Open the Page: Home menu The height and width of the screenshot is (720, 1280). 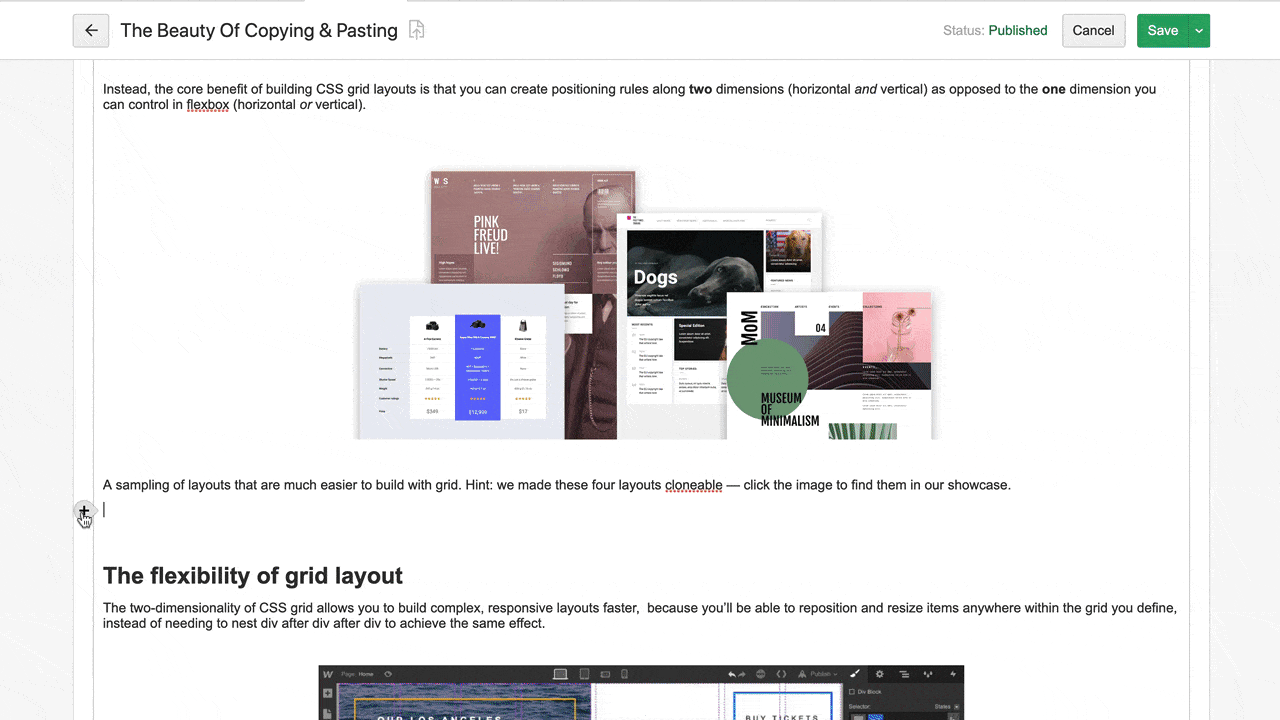(360, 673)
